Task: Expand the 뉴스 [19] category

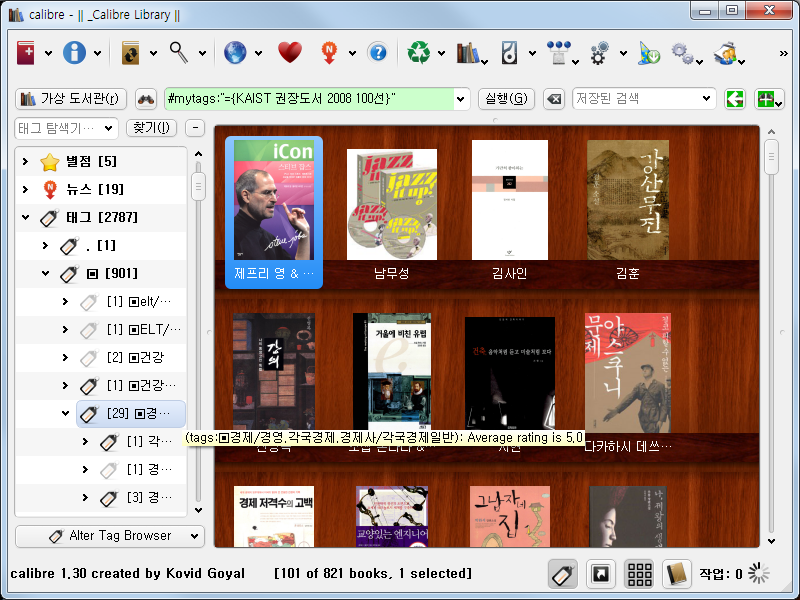Action: 26,189
